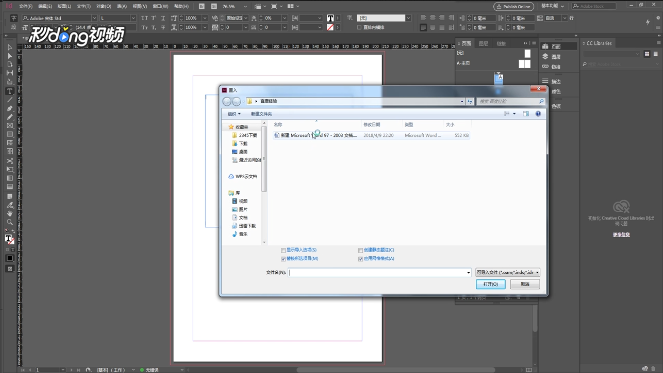Select the Direct Selection tool
The height and width of the screenshot is (373, 663).
click(x=9, y=56)
